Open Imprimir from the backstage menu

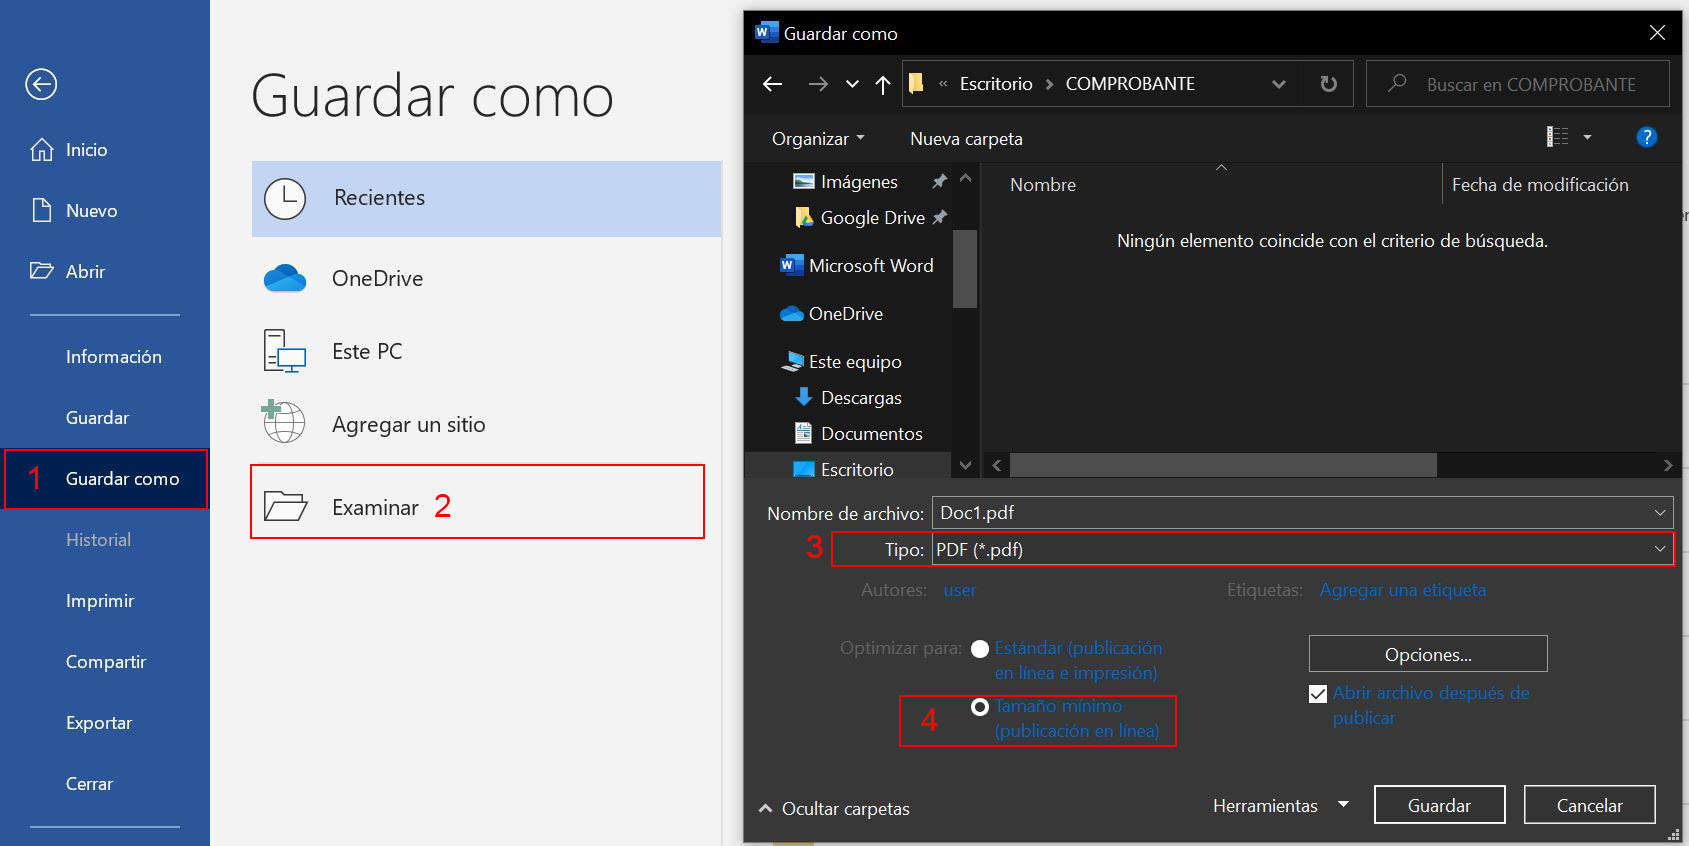[100, 601]
